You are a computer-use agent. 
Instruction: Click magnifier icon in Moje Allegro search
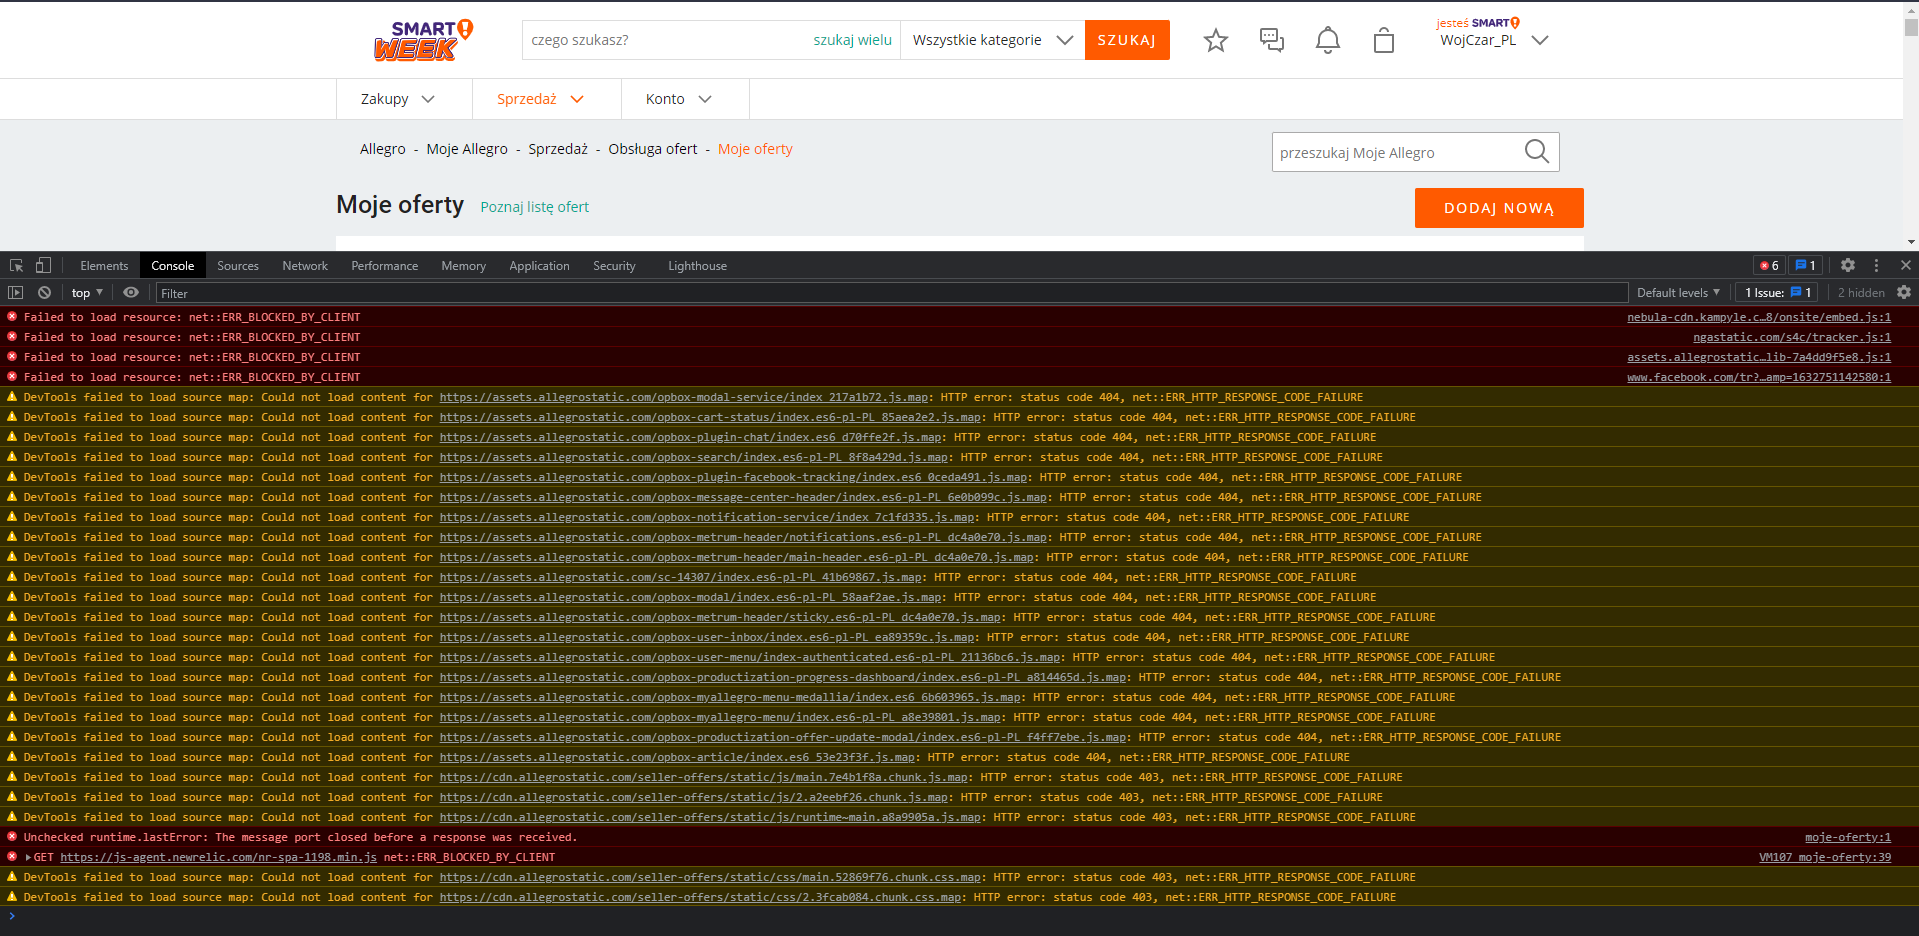[1536, 152]
